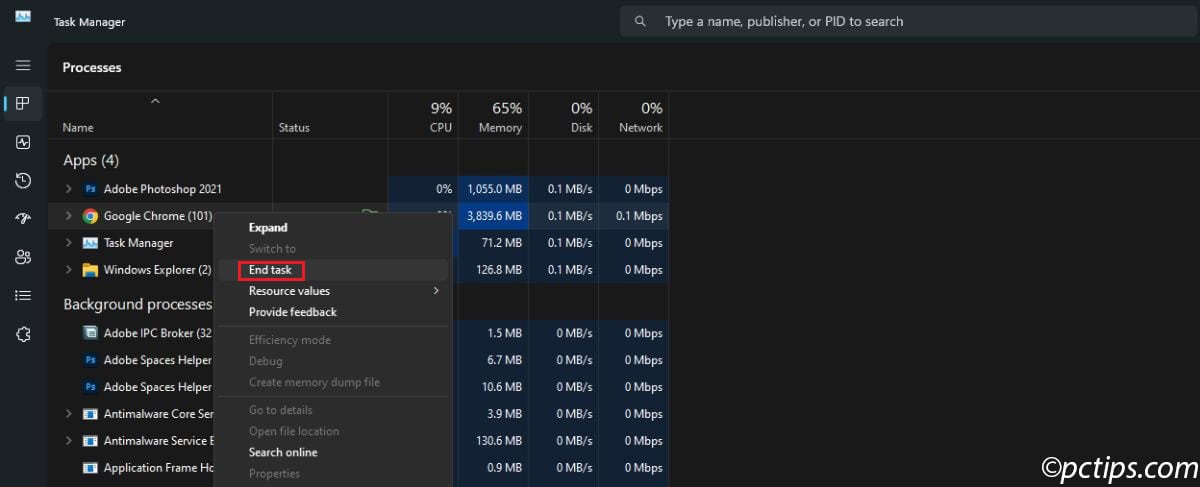The width and height of the screenshot is (1200, 487).
Task: Select the Processes icon in sidebar
Action: click(23, 103)
